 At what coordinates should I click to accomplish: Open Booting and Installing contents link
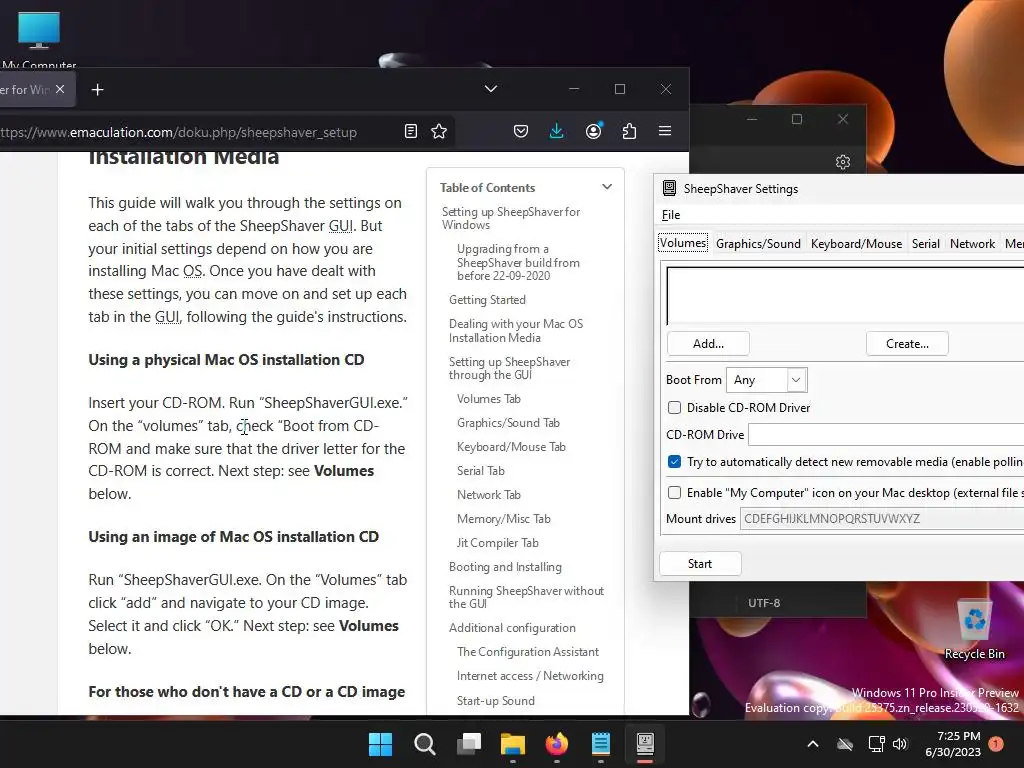tap(505, 567)
